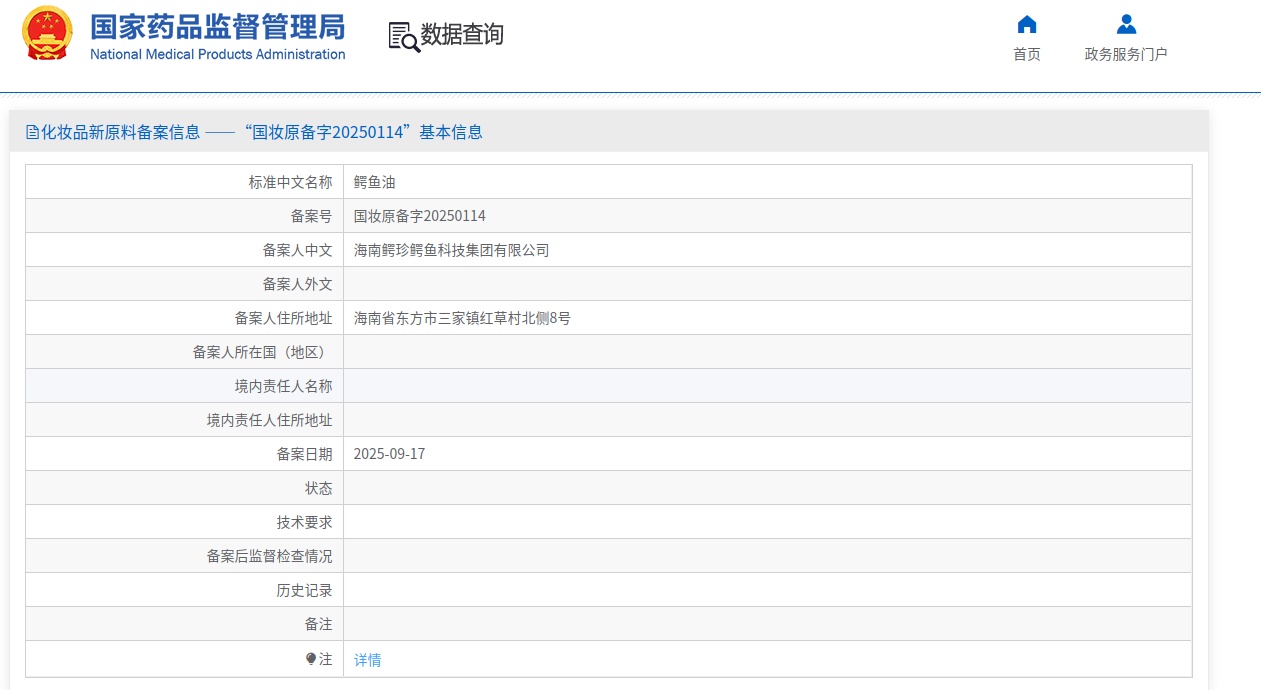Click the 政务服务门户 person icon
This screenshot has height=690, width=1261.
tap(1126, 25)
